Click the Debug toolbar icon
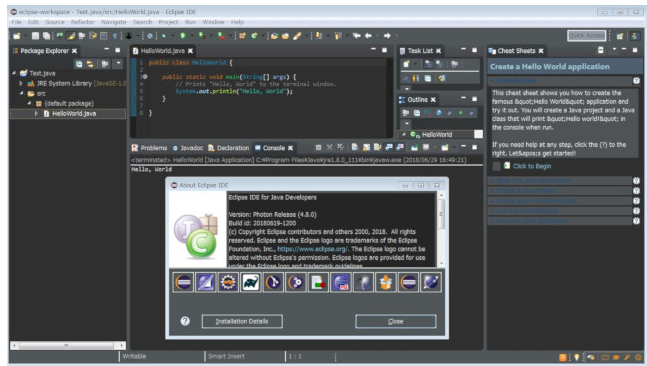The width and height of the screenshot is (647, 366). click(164, 36)
